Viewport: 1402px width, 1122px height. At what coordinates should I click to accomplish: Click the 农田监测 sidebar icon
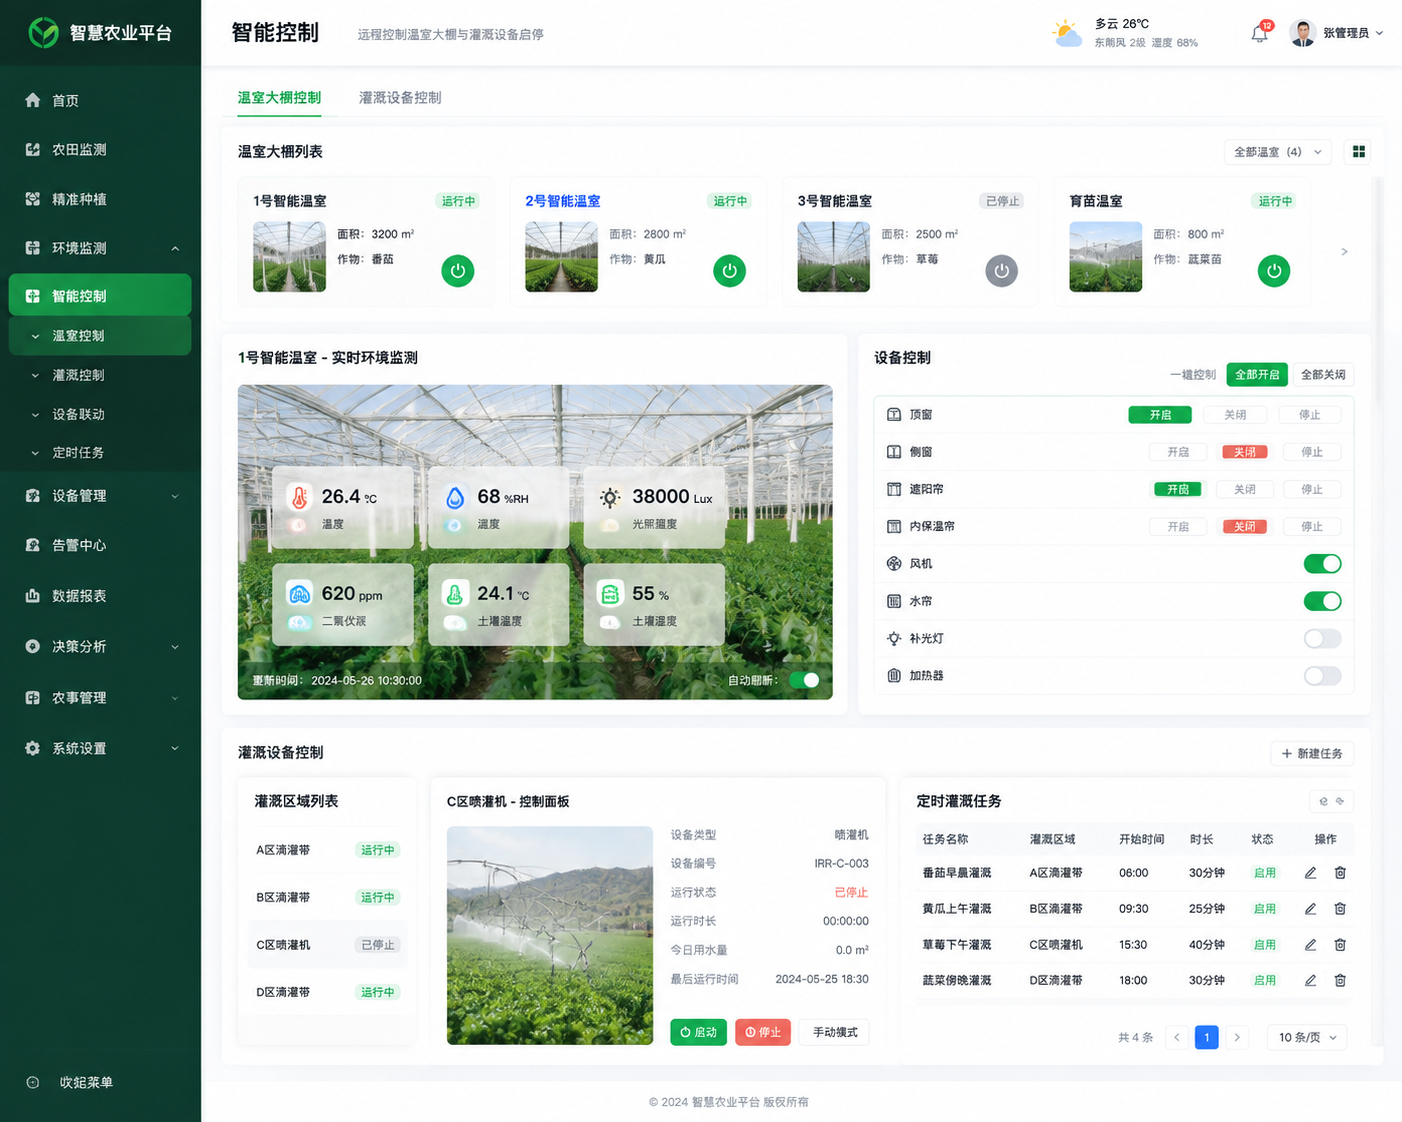click(x=33, y=149)
